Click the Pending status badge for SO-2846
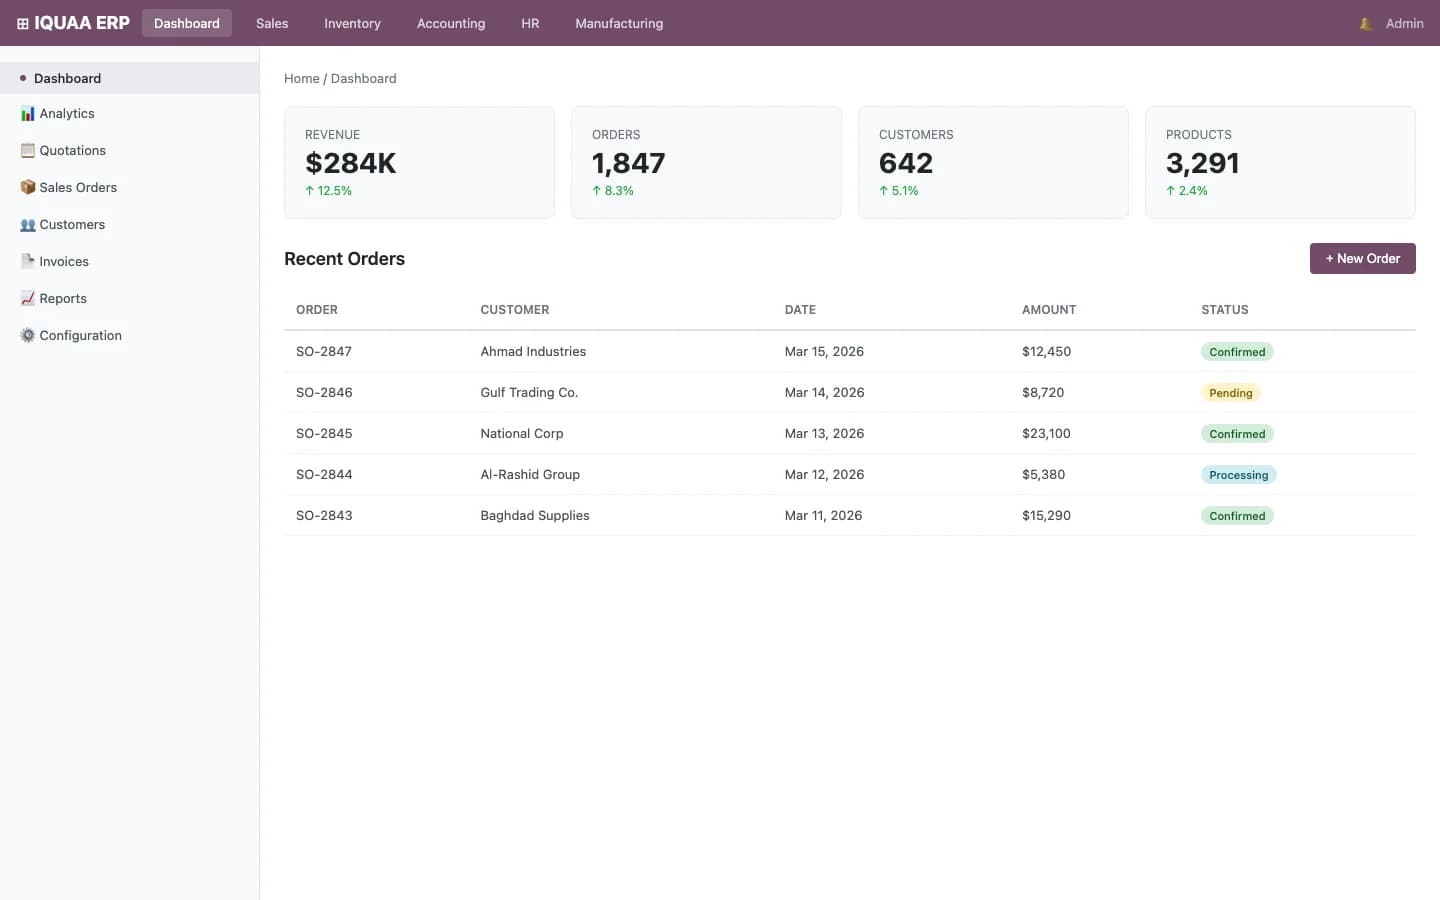 click(1231, 392)
